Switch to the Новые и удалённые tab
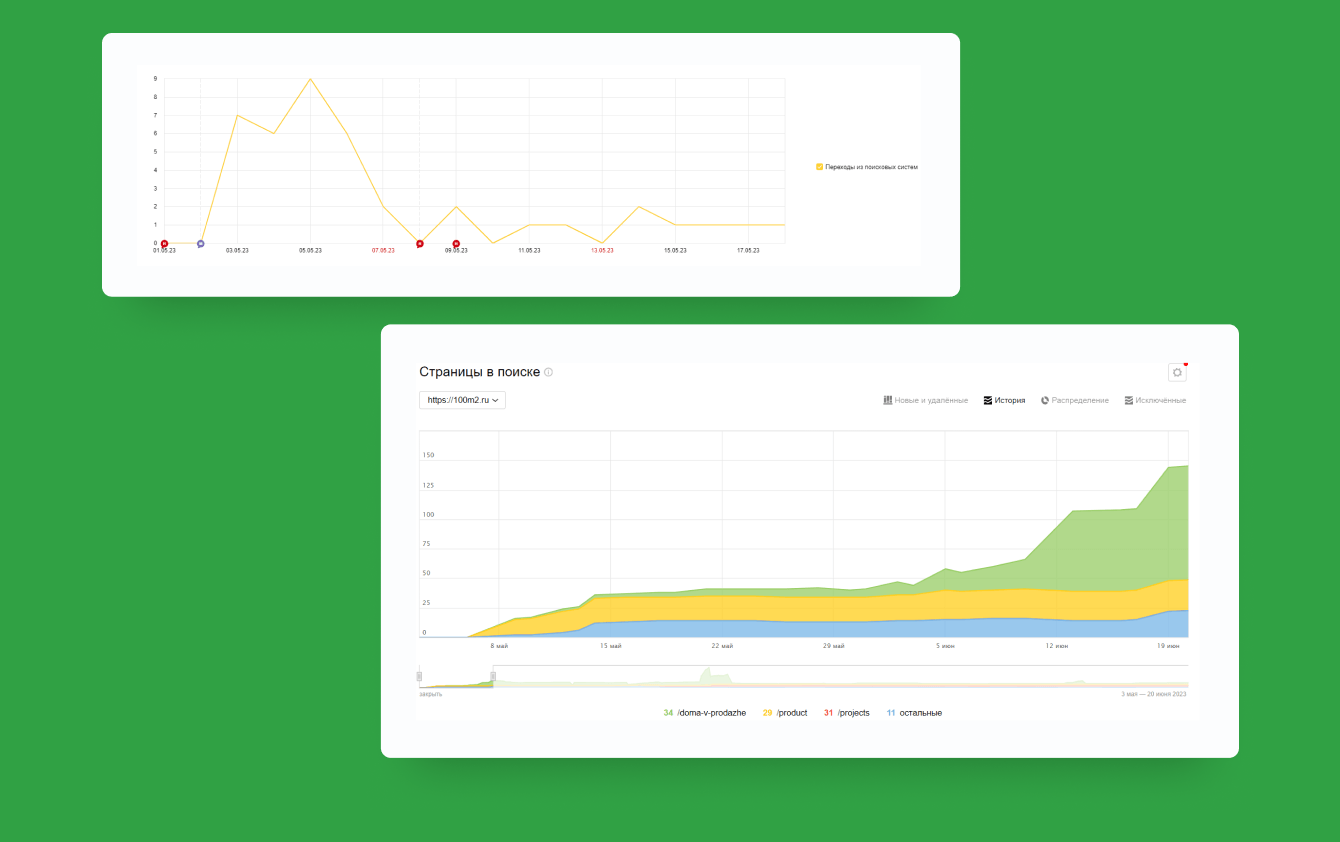 pyautogui.click(x=926, y=400)
